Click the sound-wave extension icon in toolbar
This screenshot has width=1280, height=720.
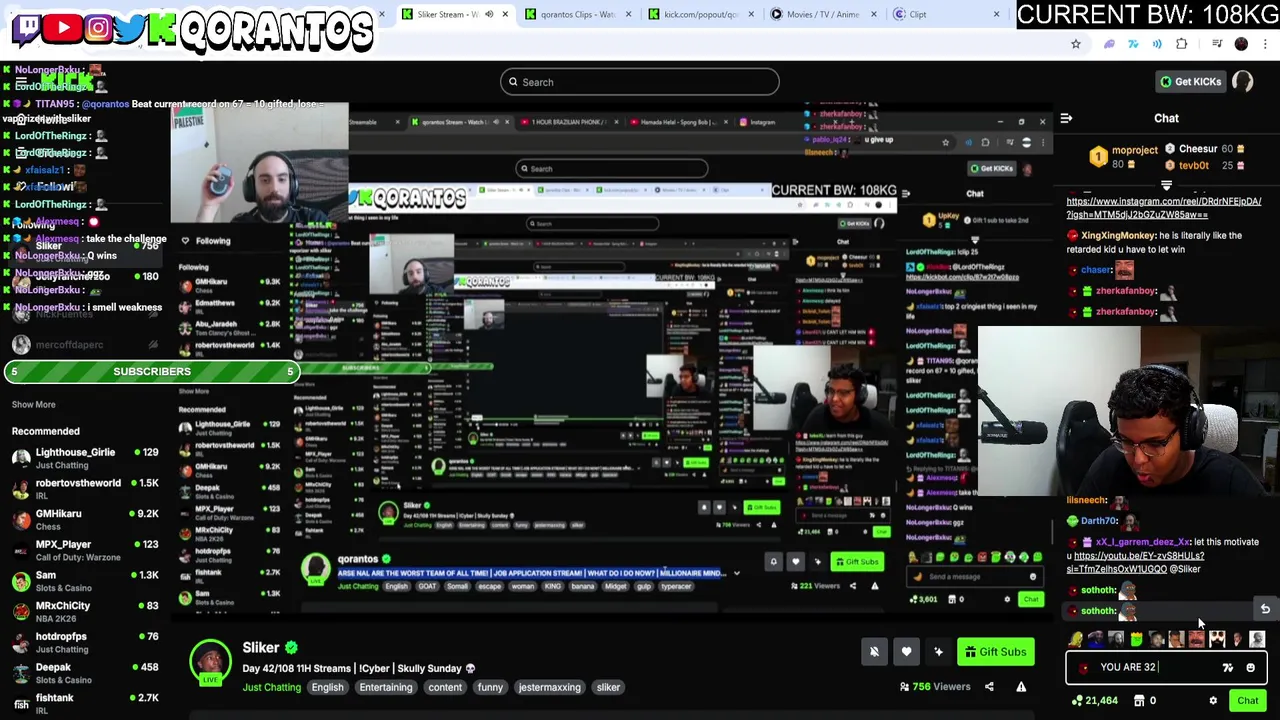(1157, 44)
